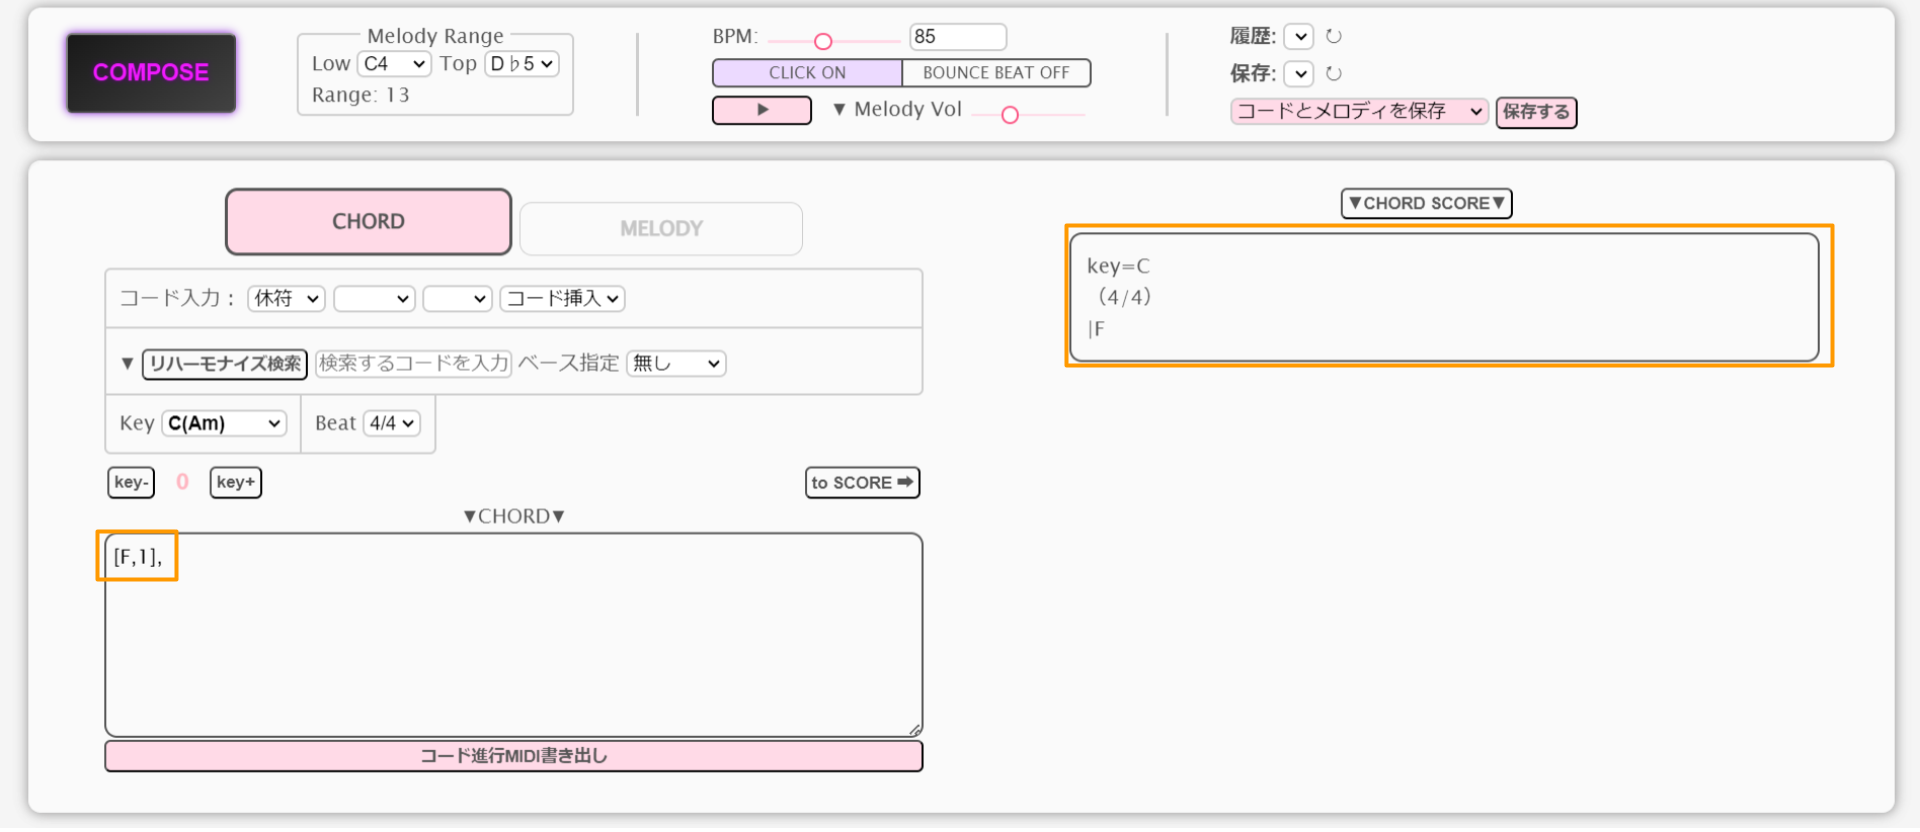Open the Low note dropdown showing C4

click(x=394, y=64)
